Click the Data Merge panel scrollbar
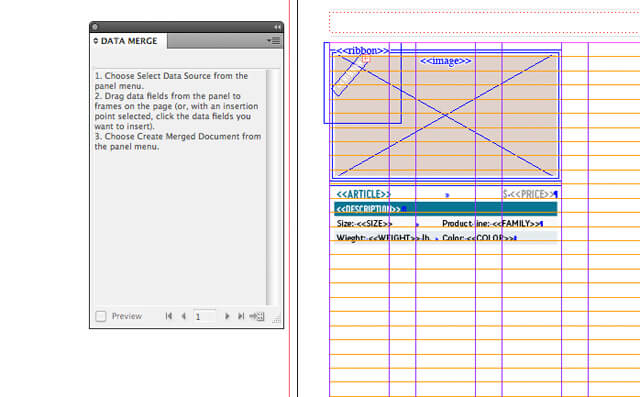The image size is (640, 397). click(x=269, y=188)
